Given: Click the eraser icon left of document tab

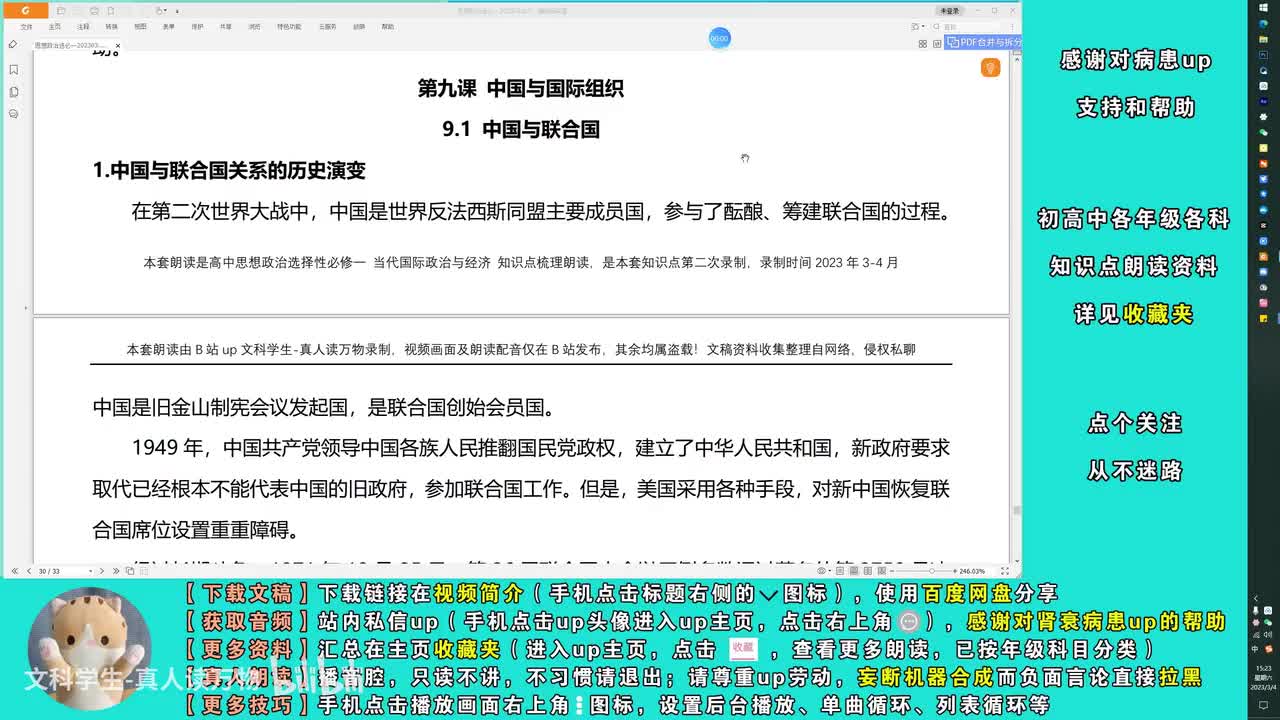Looking at the screenshot, I should (13, 44).
